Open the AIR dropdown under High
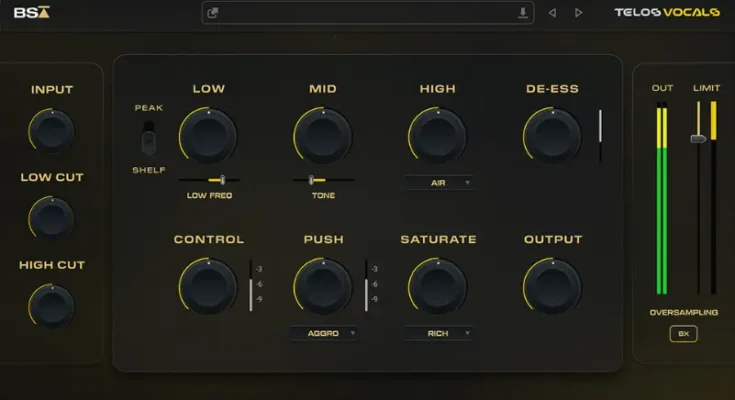The height and width of the screenshot is (400, 735). point(438,183)
